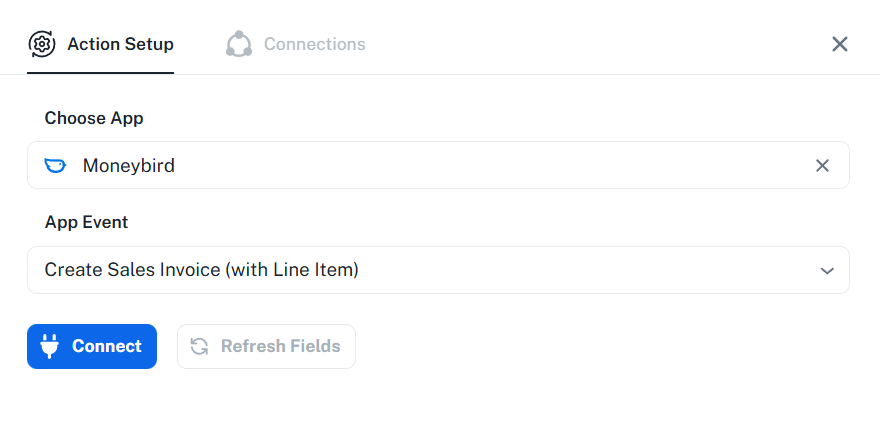Image resolution: width=880 pixels, height=423 pixels.
Task: Click the Moneybird bird logo
Action: pos(56,166)
